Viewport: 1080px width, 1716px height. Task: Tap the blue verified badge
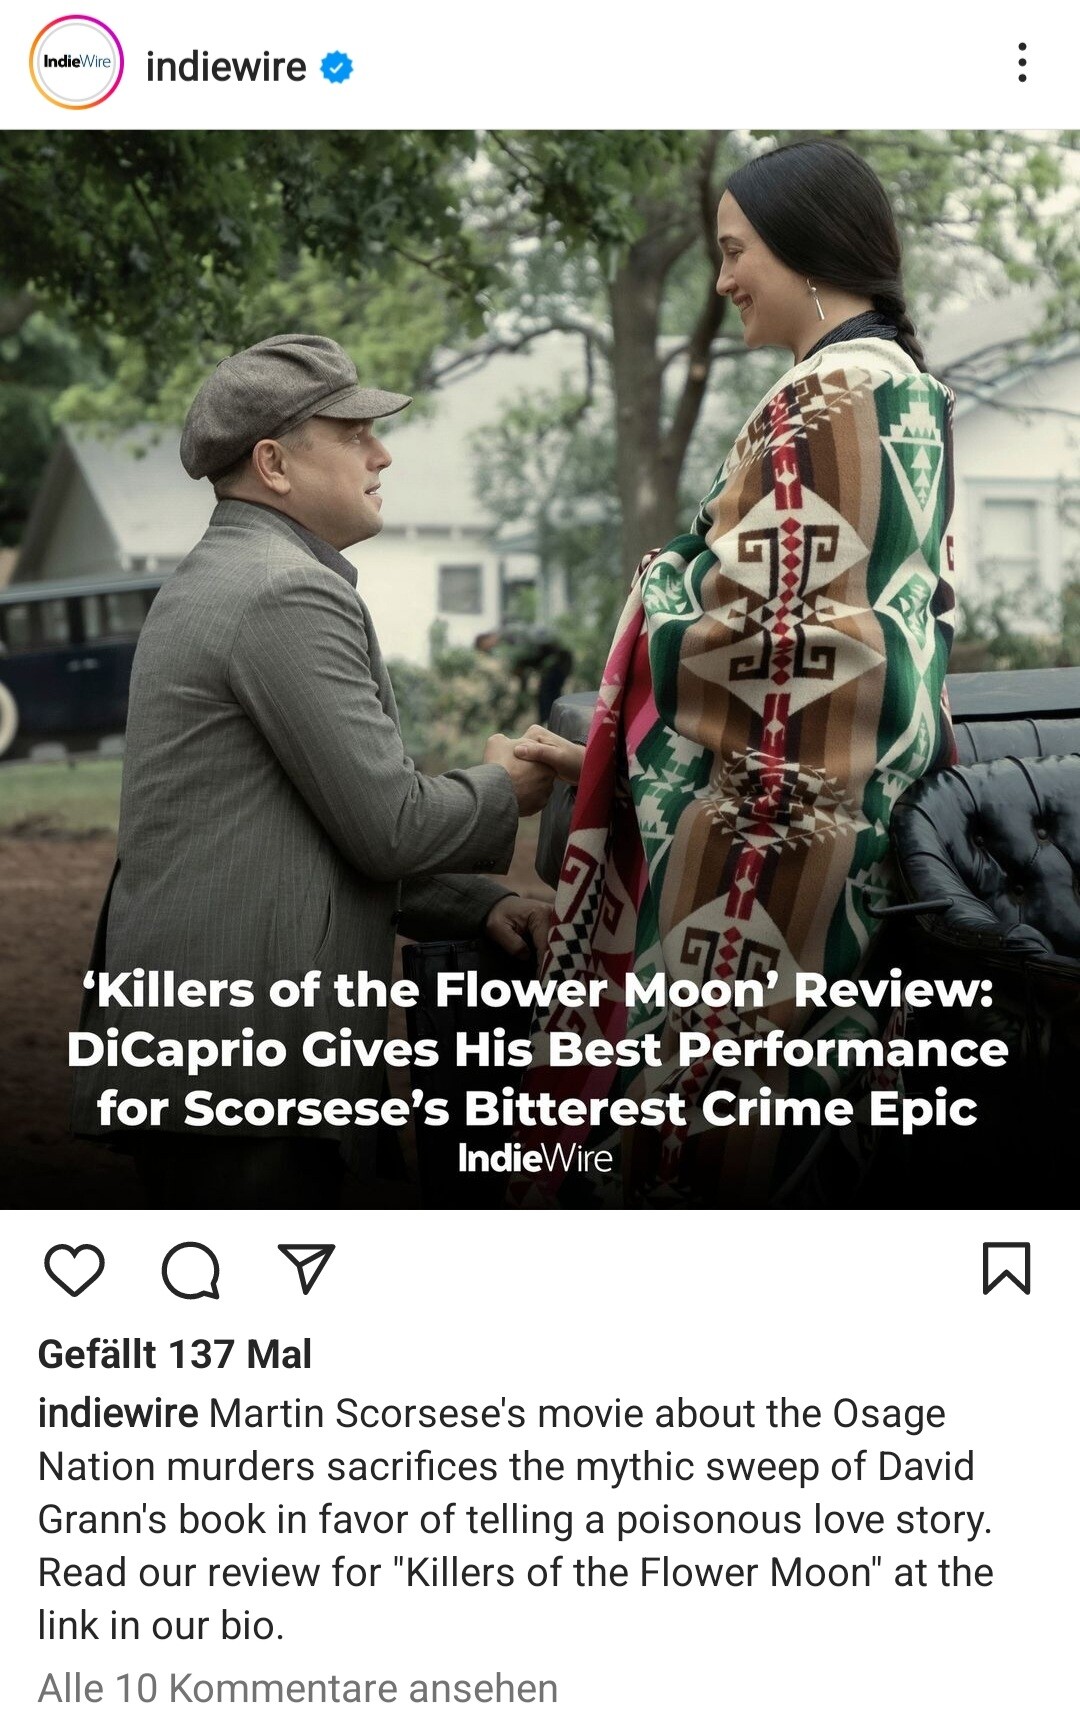click(x=336, y=67)
